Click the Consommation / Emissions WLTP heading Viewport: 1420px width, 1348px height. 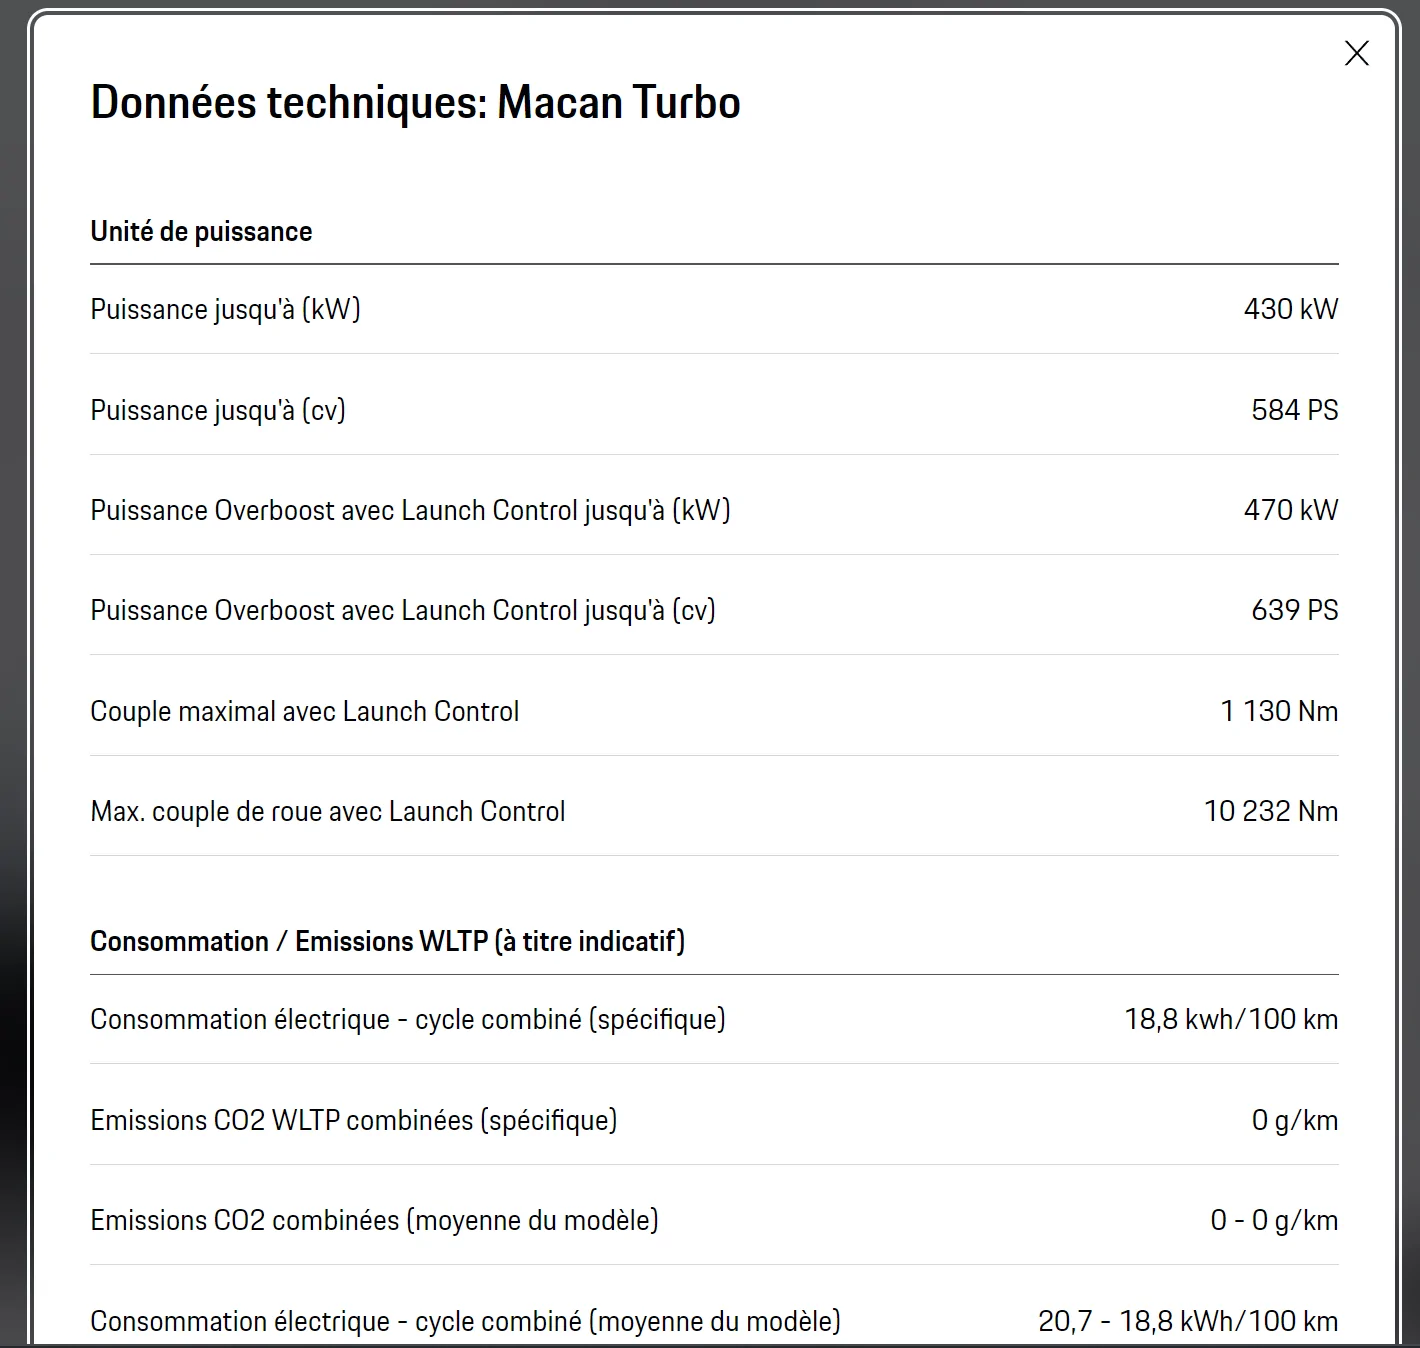coord(387,942)
